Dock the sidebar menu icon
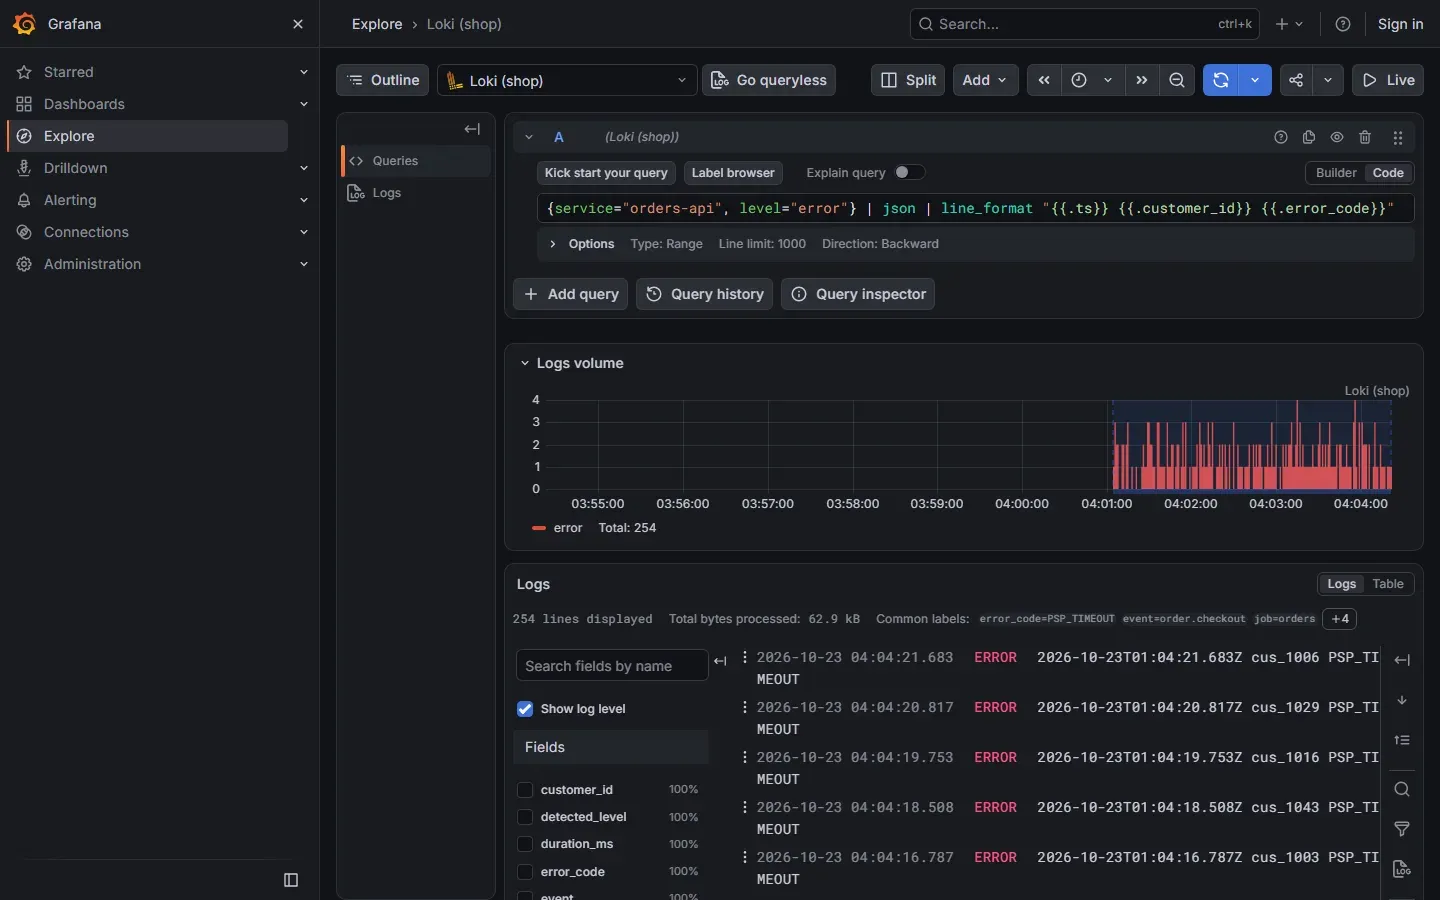The width and height of the screenshot is (1440, 900). pos(291,880)
